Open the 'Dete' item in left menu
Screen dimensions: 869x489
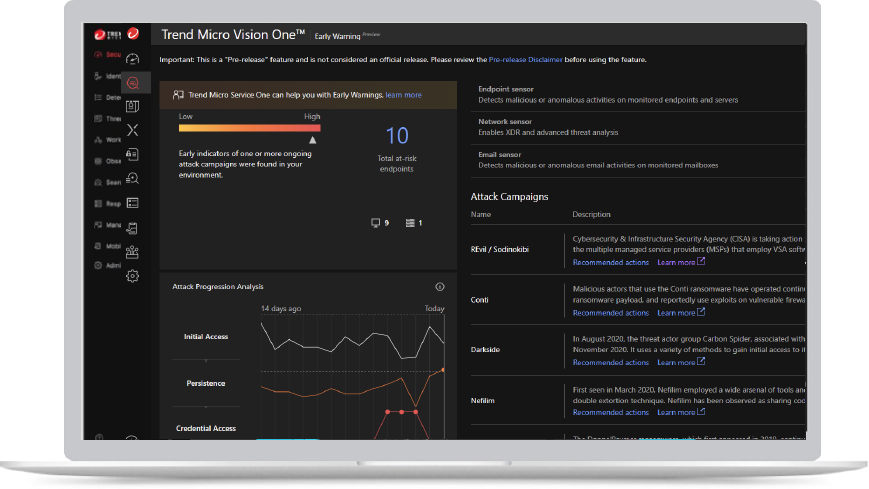click(108, 98)
